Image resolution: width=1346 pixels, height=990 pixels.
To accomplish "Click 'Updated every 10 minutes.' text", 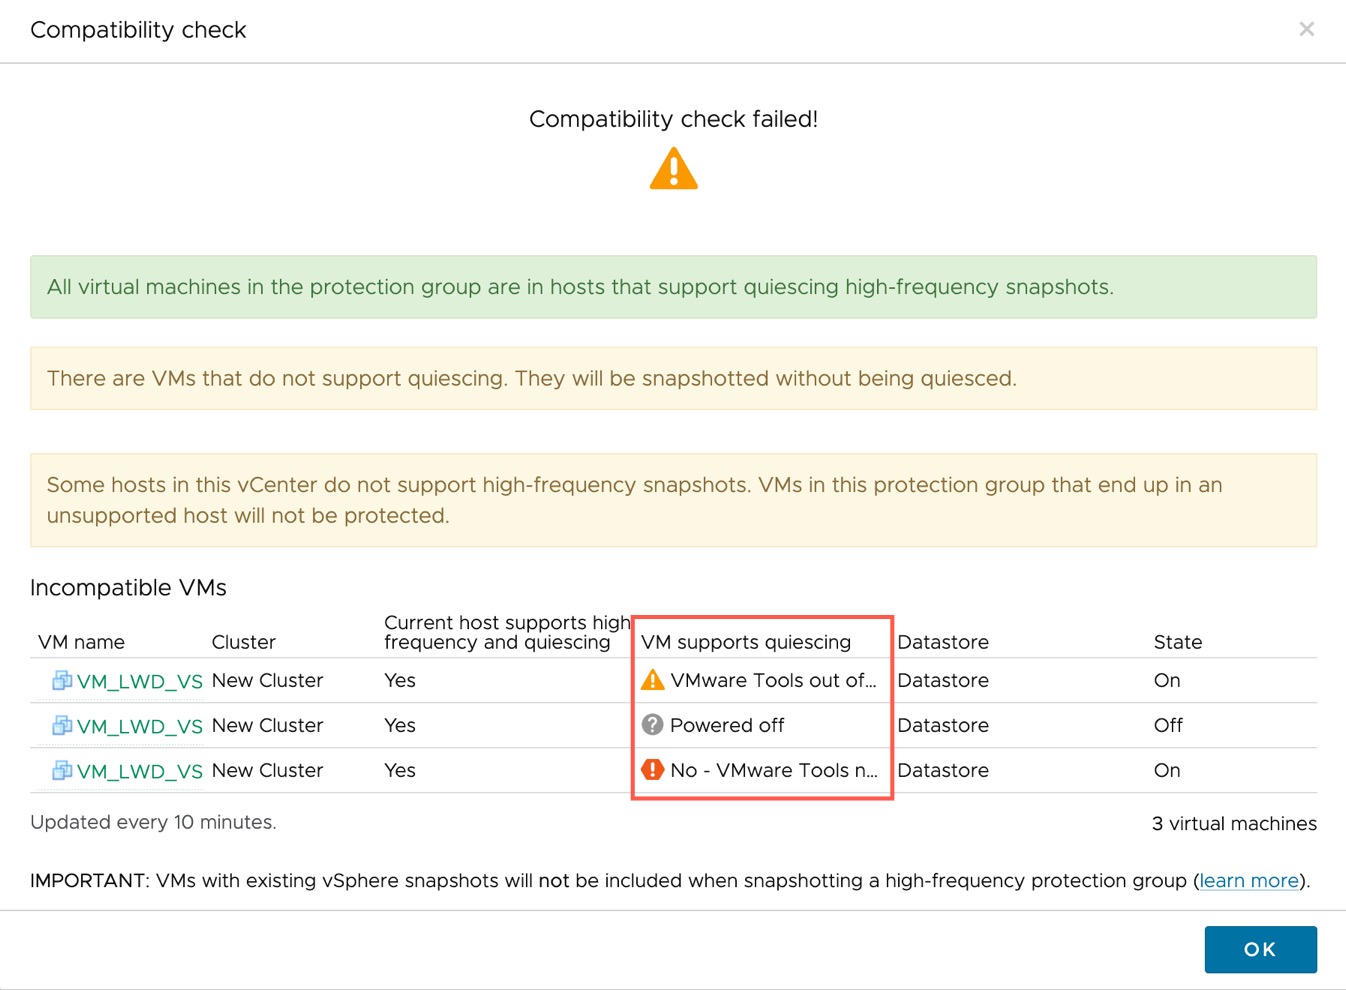I will [x=153, y=822].
